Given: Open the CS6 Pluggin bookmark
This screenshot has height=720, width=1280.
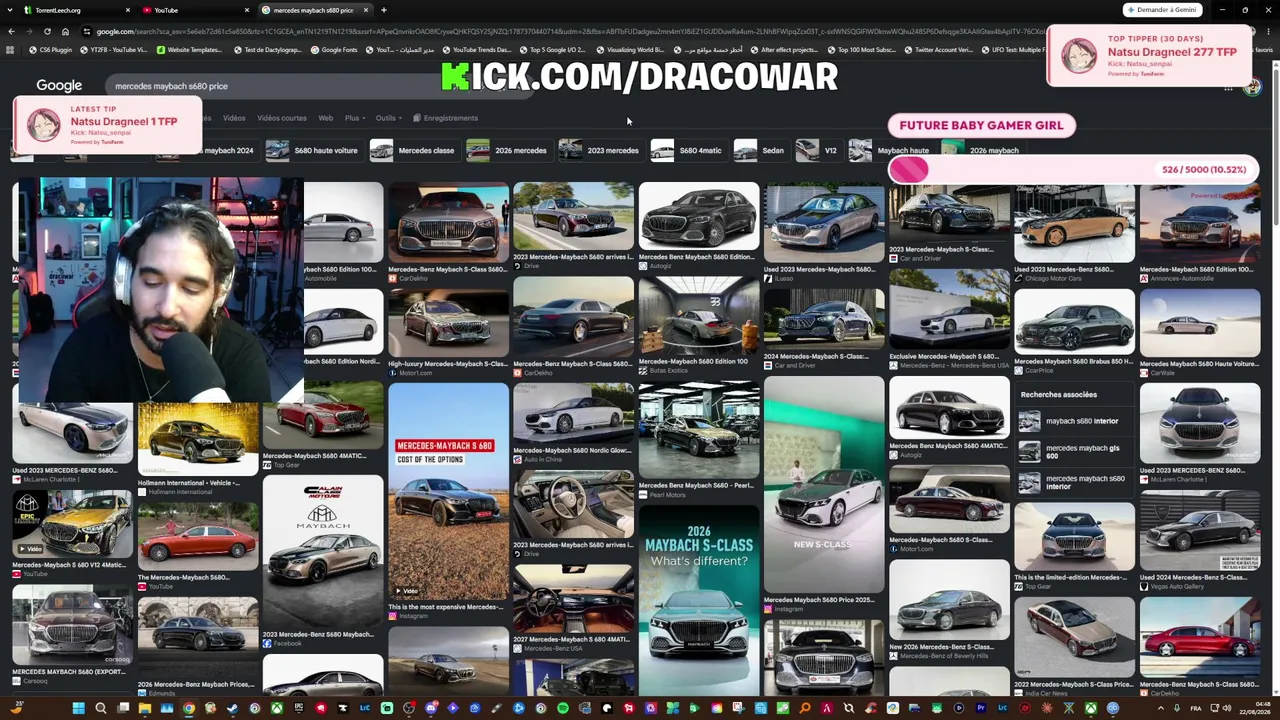Looking at the screenshot, I should 51,50.
